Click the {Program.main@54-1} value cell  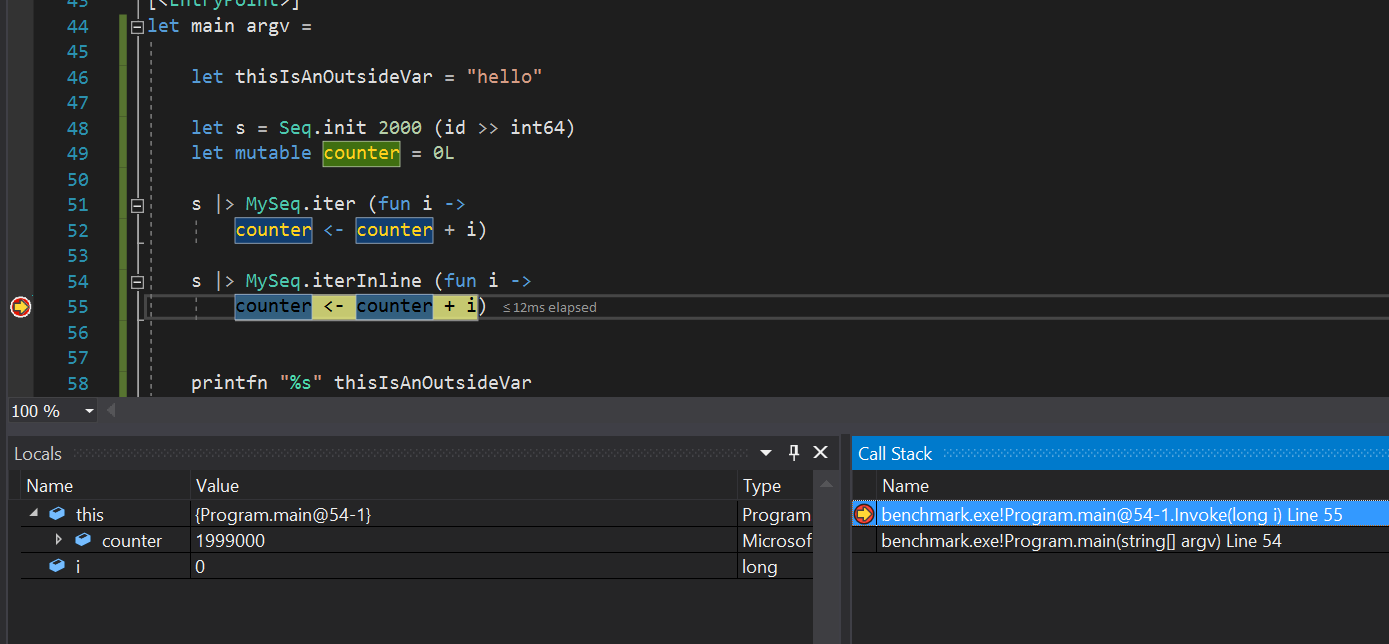pos(283,514)
